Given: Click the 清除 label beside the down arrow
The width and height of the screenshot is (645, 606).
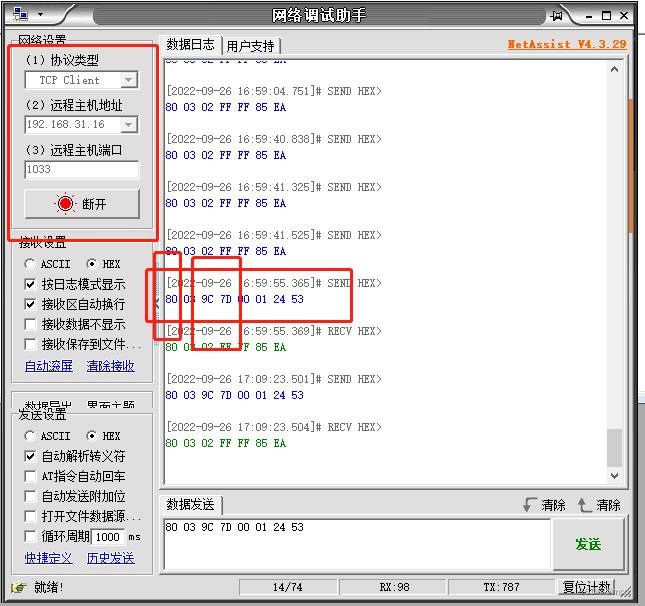Looking at the screenshot, I should click(553, 505).
